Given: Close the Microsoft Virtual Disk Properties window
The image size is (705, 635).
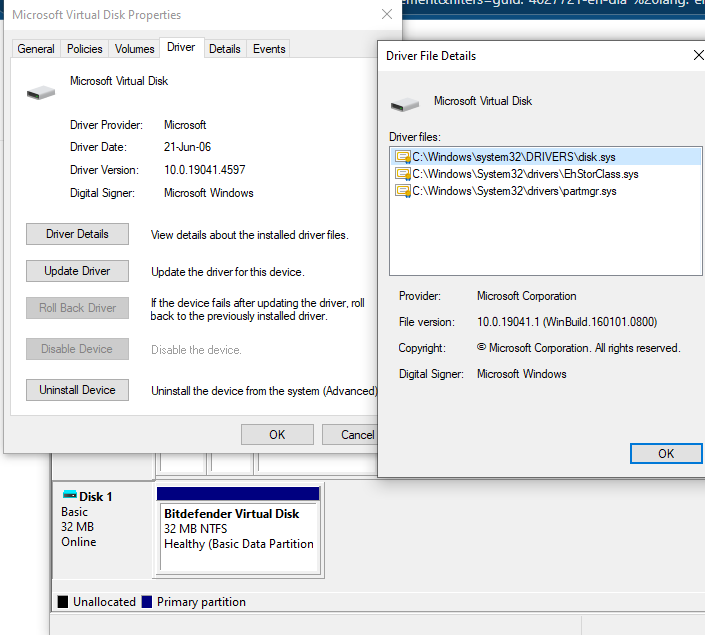Looking at the screenshot, I should [387, 14].
